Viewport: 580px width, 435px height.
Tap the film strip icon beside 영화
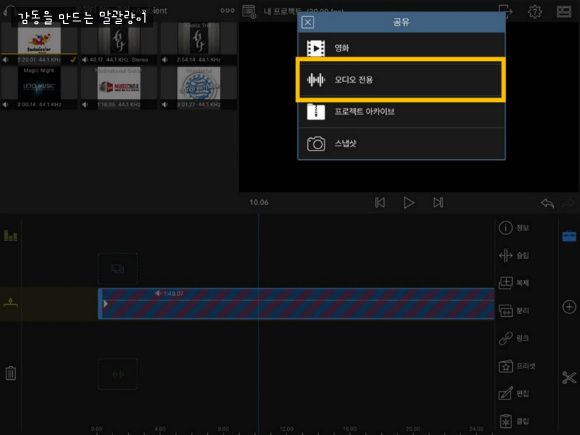click(x=316, y=48)
